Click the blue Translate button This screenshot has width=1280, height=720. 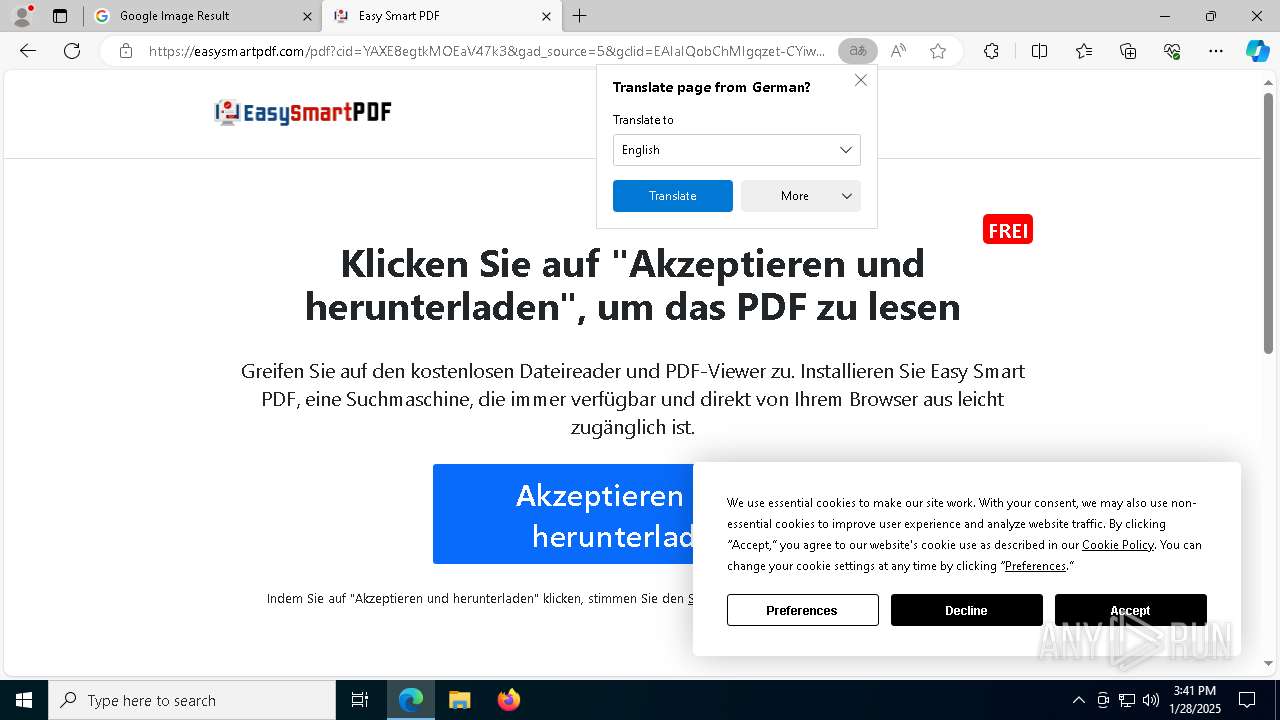(x=673, y=196)
